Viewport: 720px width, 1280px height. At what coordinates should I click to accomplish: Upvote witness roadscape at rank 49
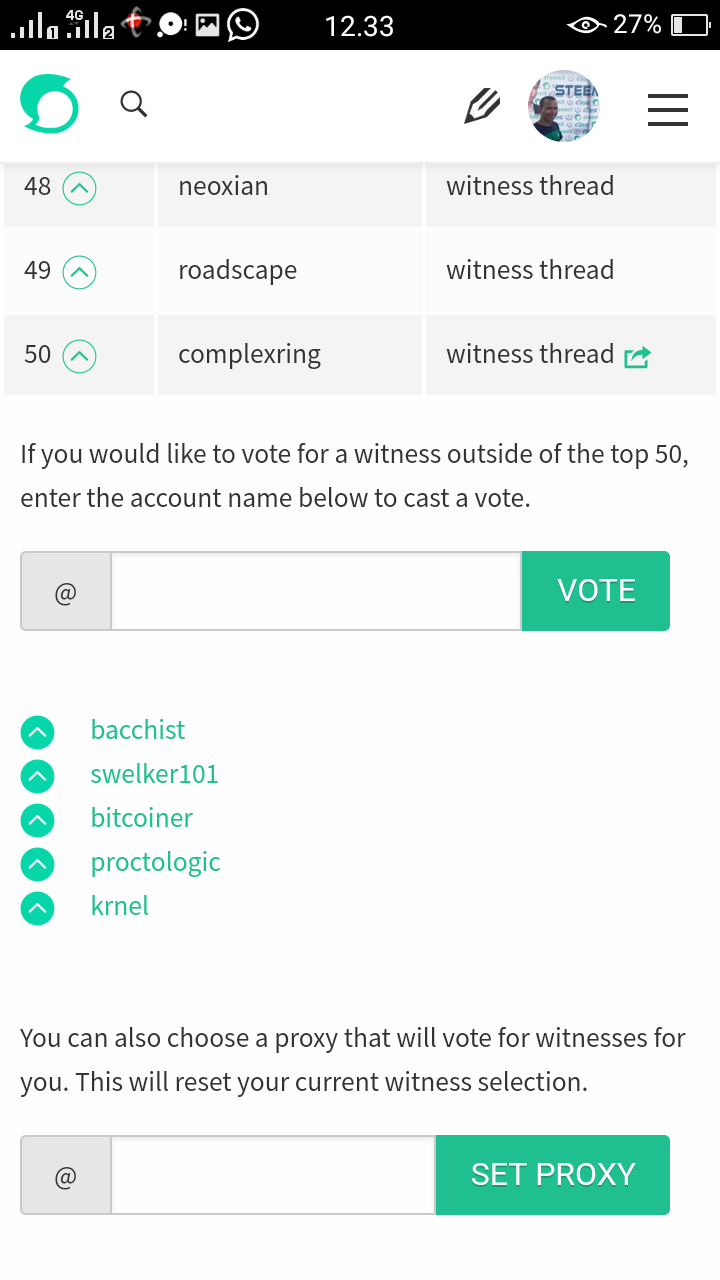(80, 271)
